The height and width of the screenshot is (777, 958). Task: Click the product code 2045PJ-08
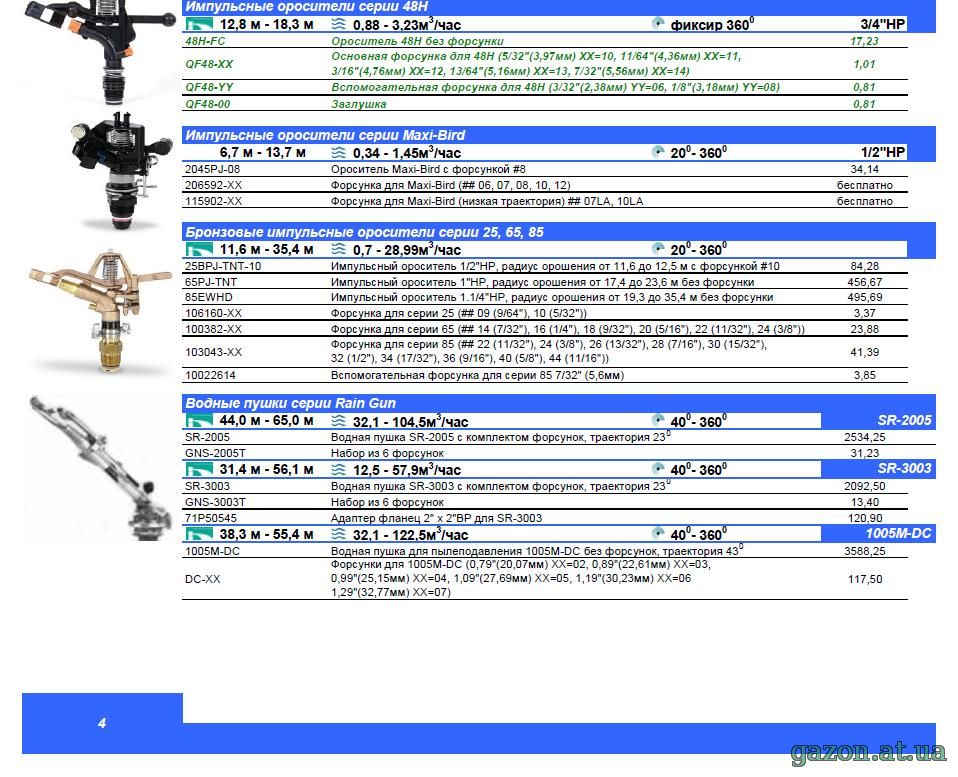click(x=213, y=169)
